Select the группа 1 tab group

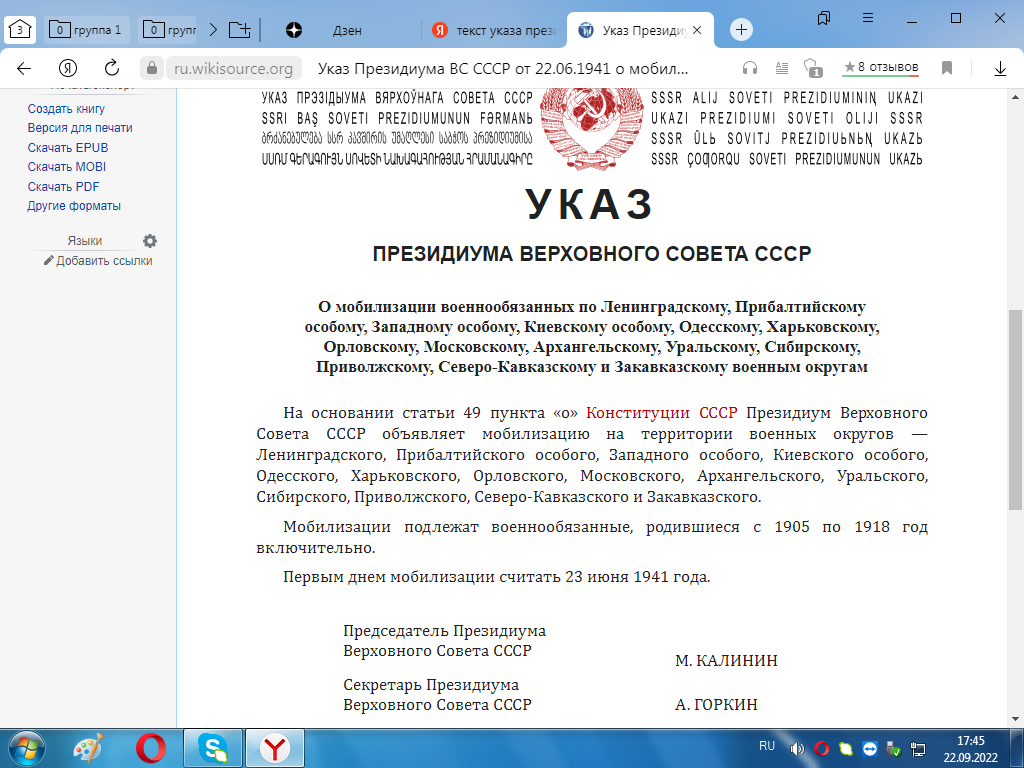[85, 30]
